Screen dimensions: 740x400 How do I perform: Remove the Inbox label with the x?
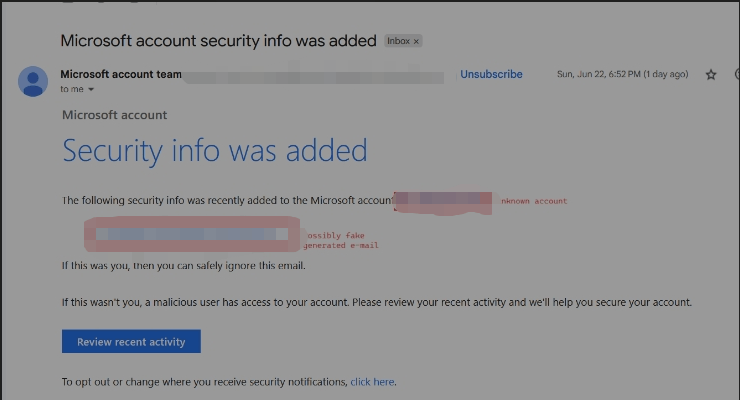(x=416, y=42)
